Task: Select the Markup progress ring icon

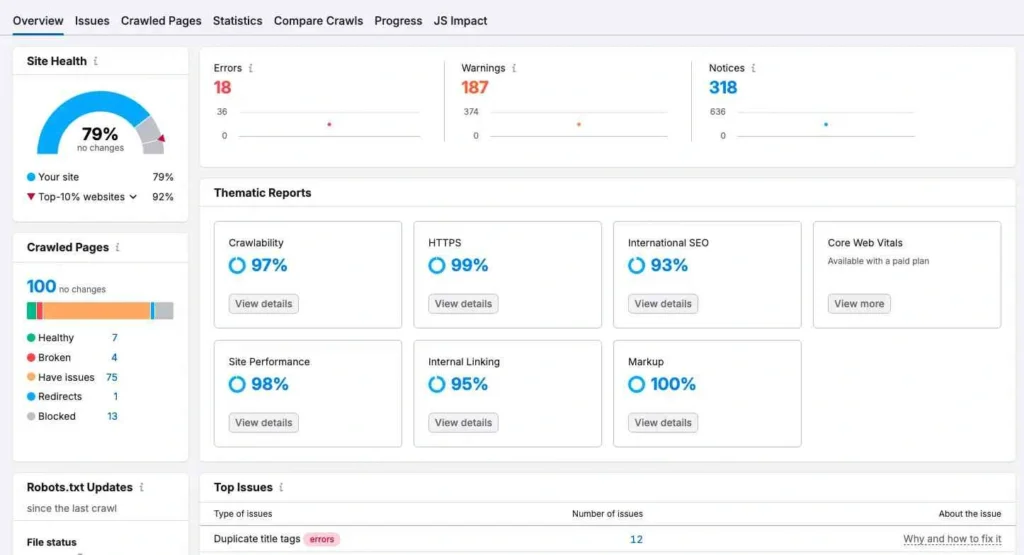Action: 637,384
